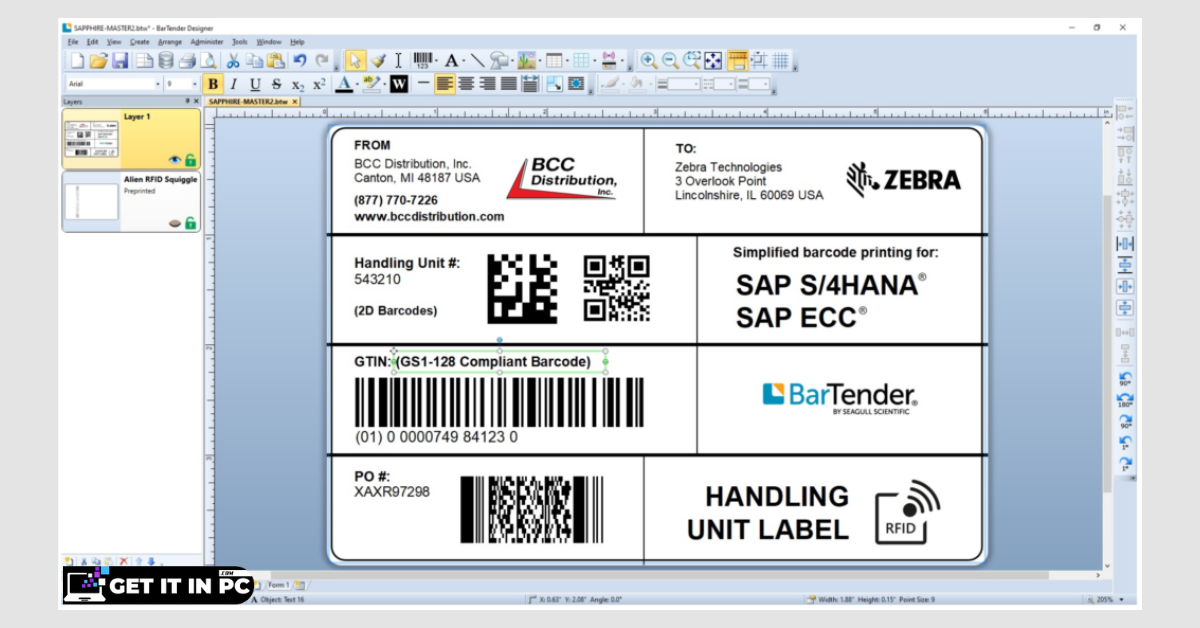This screenshot has width=1200, height=628.
Task: Rotate 180° using right toolbar
Action: (1125, 401)
